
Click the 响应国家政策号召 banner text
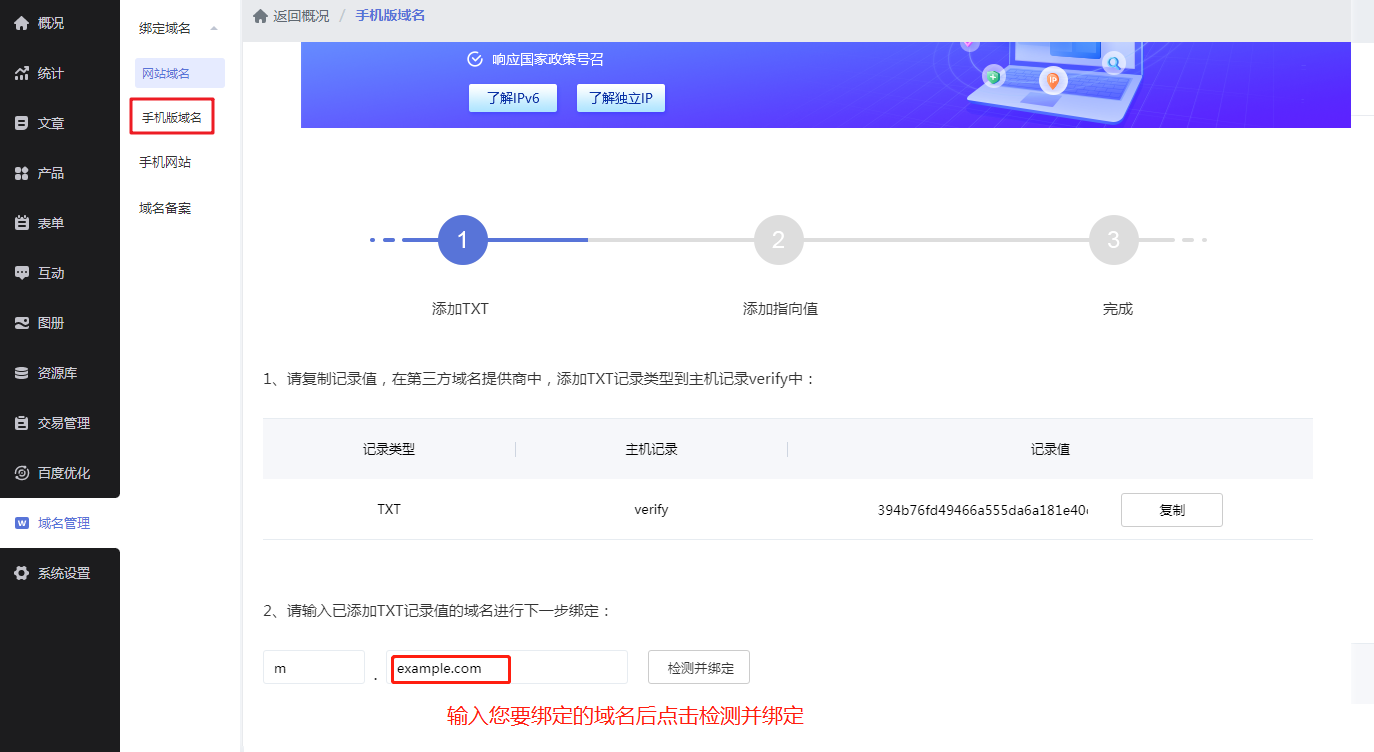click(x=548, y=59)
